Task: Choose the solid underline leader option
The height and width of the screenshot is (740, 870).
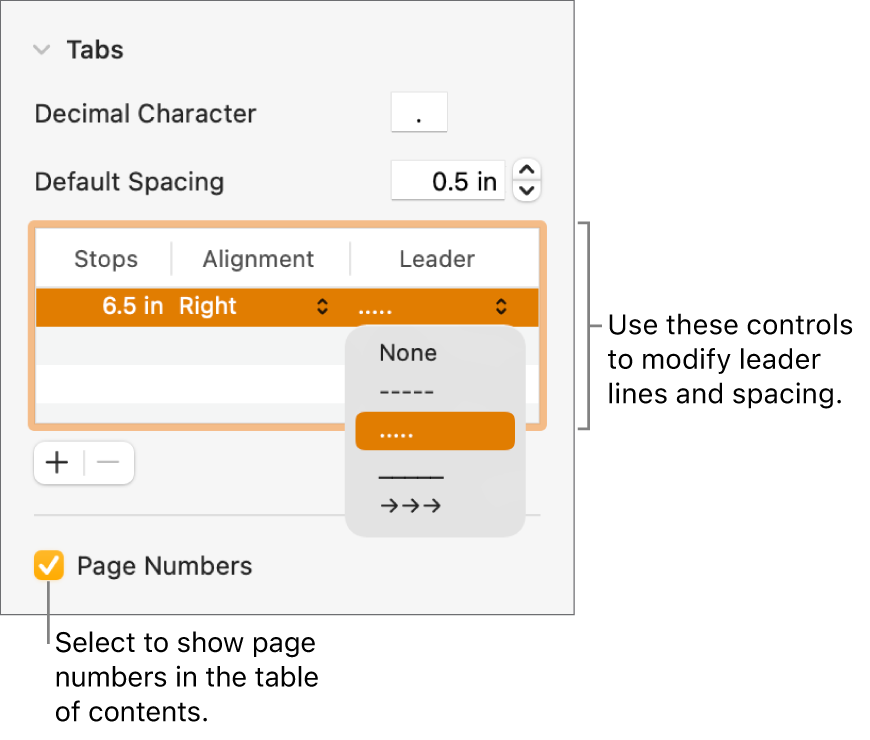Action: click(411, 472)
